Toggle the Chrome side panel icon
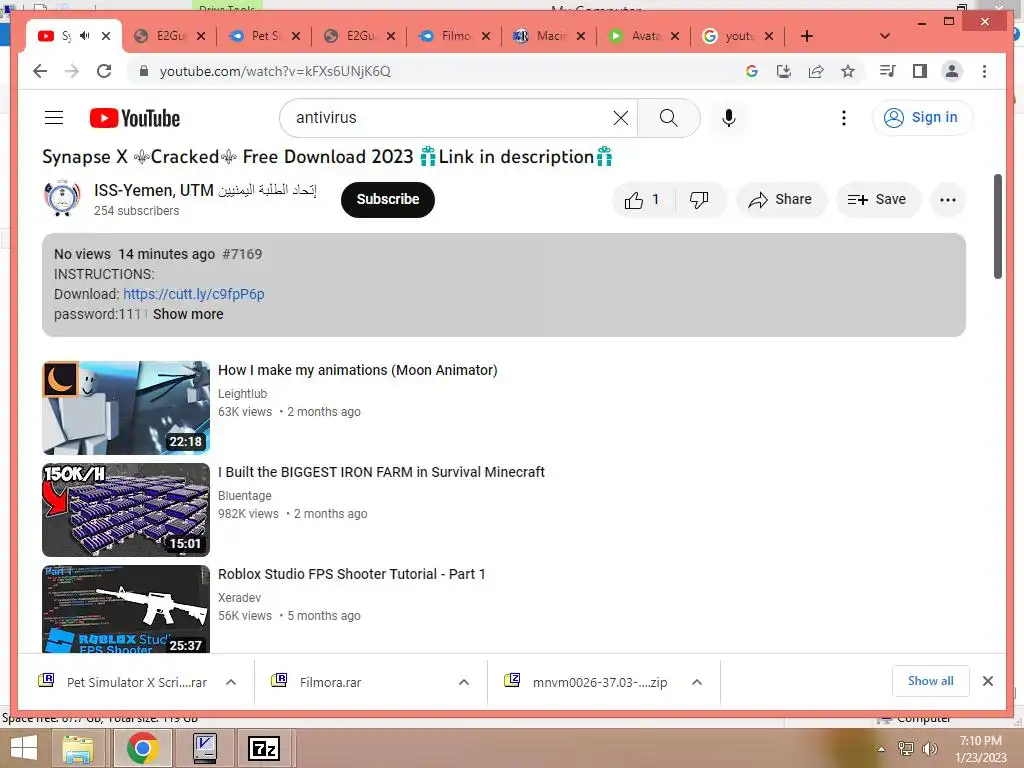The image size is (1024, 768). point(920,71)
